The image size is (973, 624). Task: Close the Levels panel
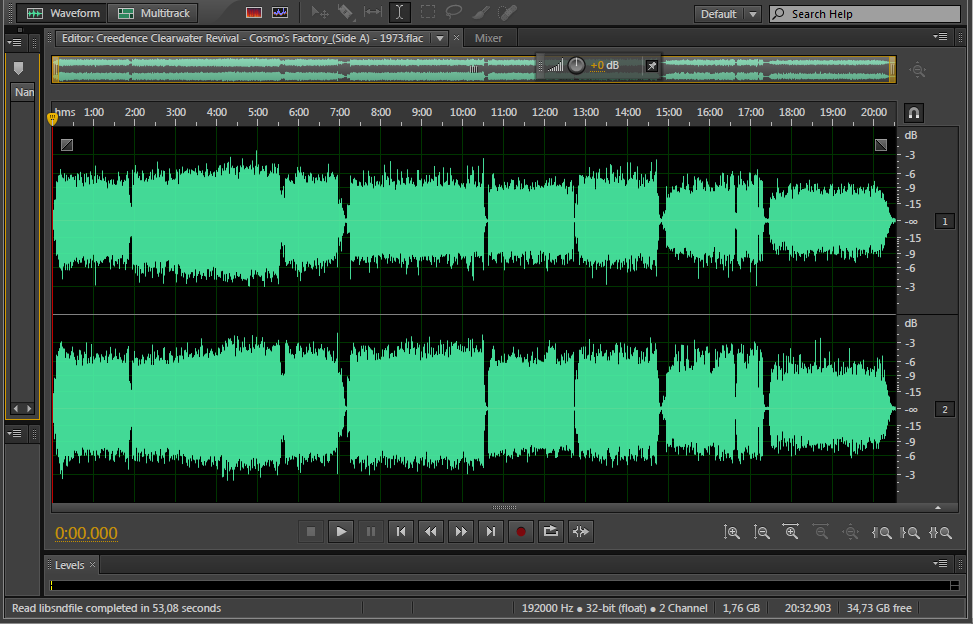coord(92,564)
